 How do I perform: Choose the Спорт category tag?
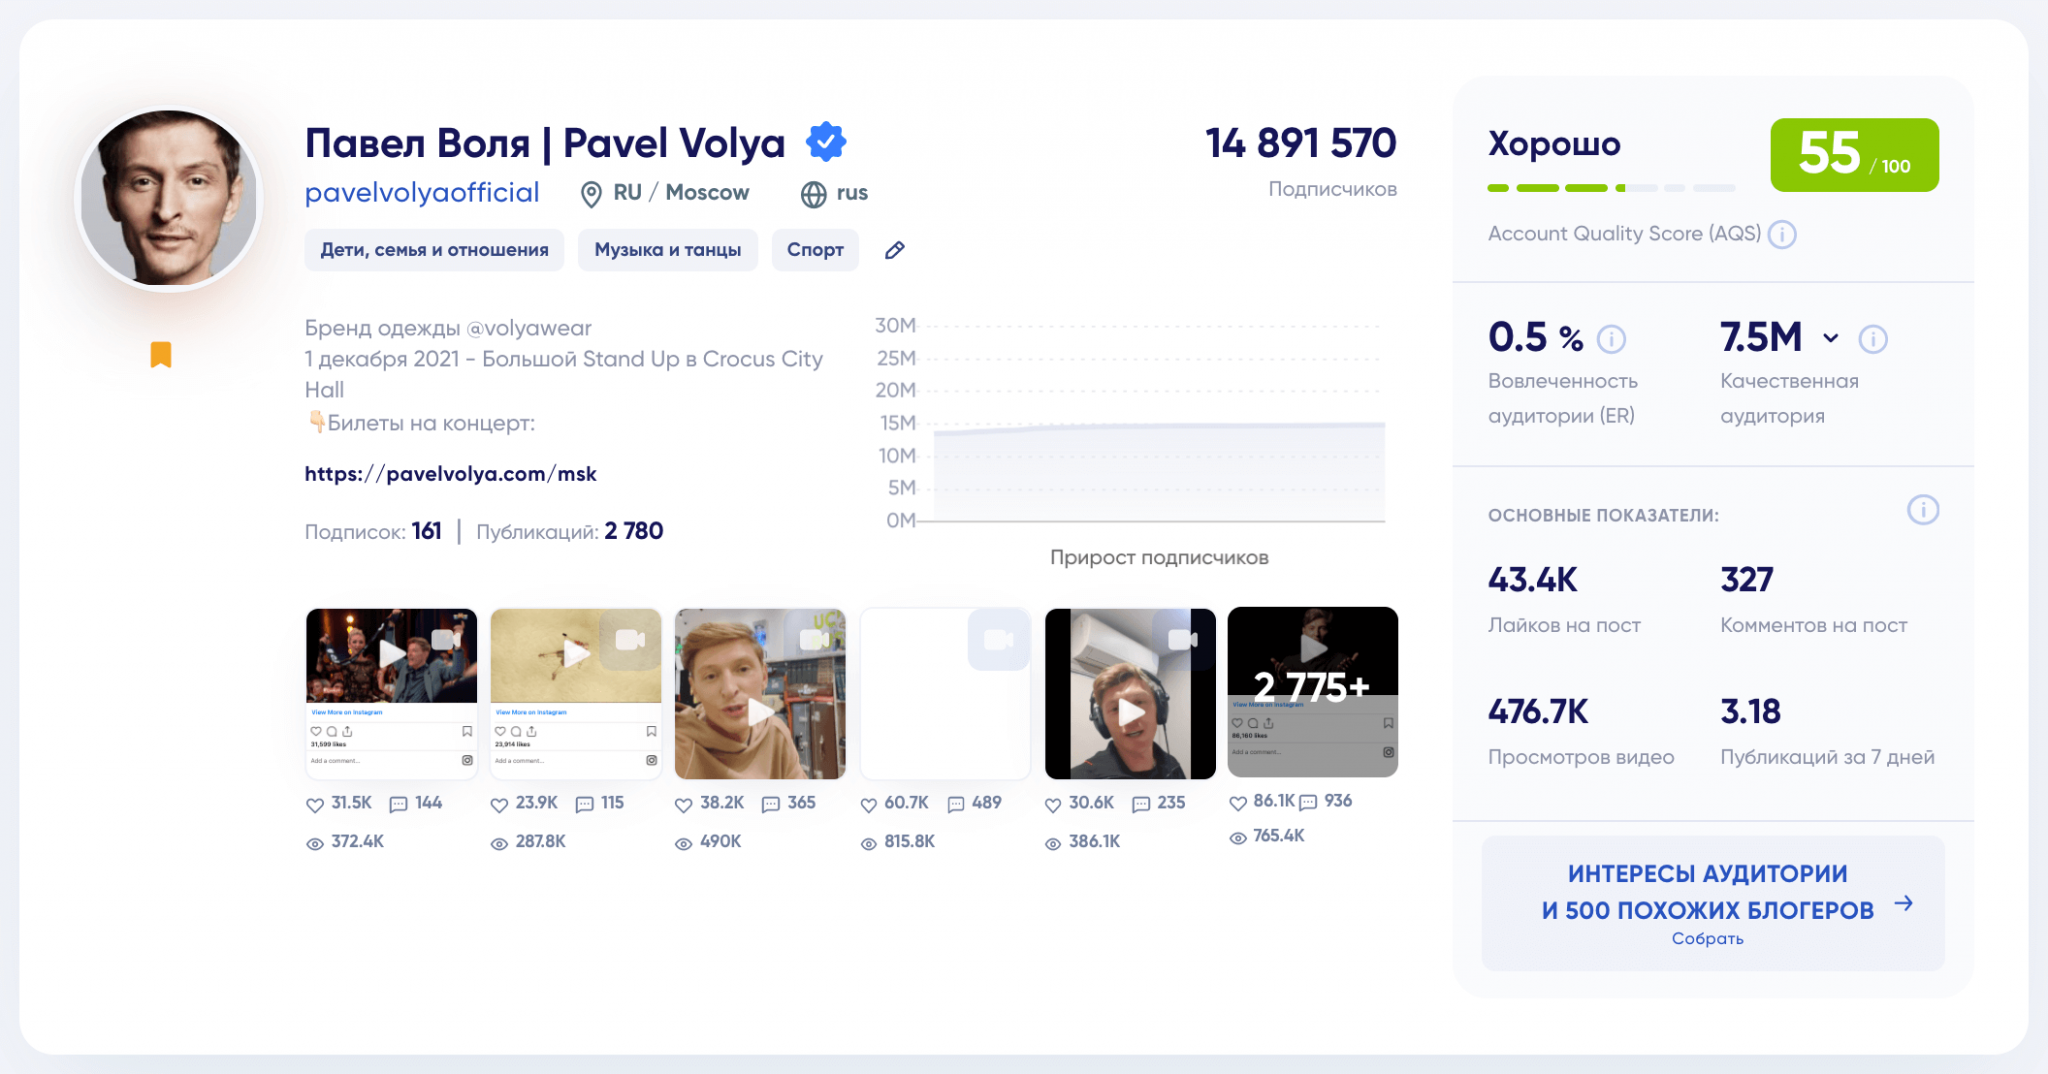click(x=815, y=250)
